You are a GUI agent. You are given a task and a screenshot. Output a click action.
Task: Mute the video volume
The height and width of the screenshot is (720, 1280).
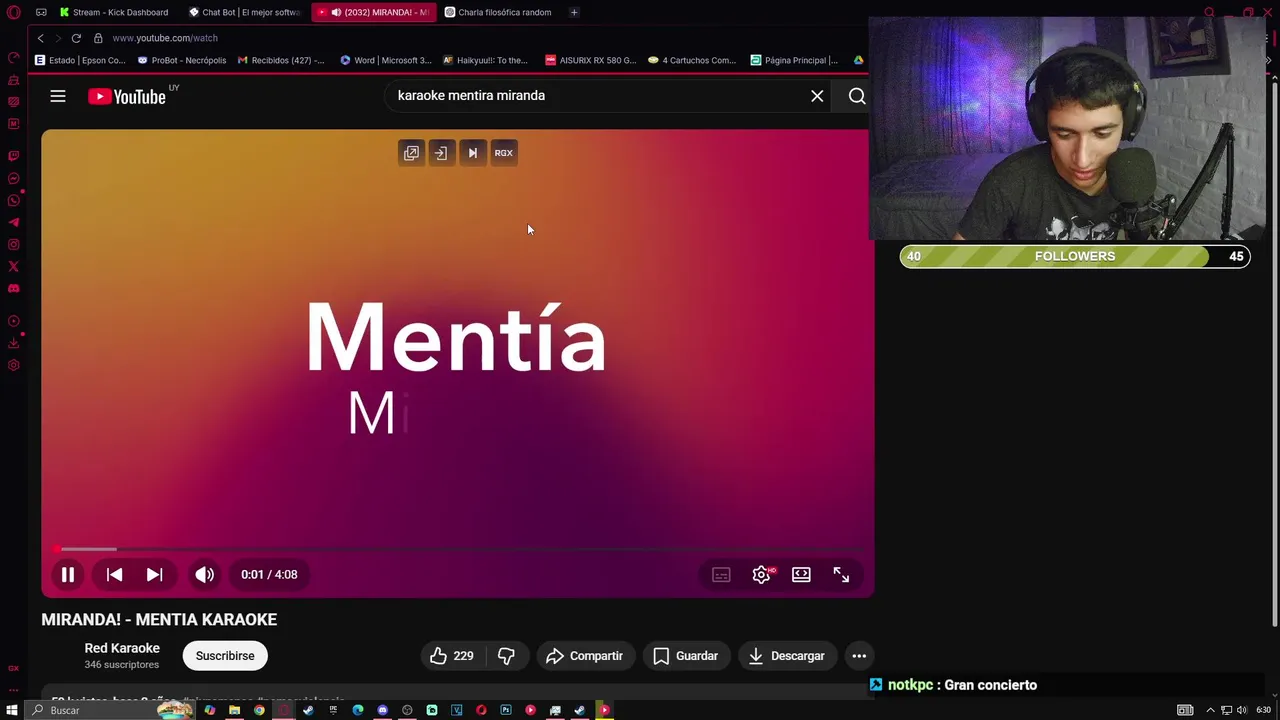[x=204, y=575]
